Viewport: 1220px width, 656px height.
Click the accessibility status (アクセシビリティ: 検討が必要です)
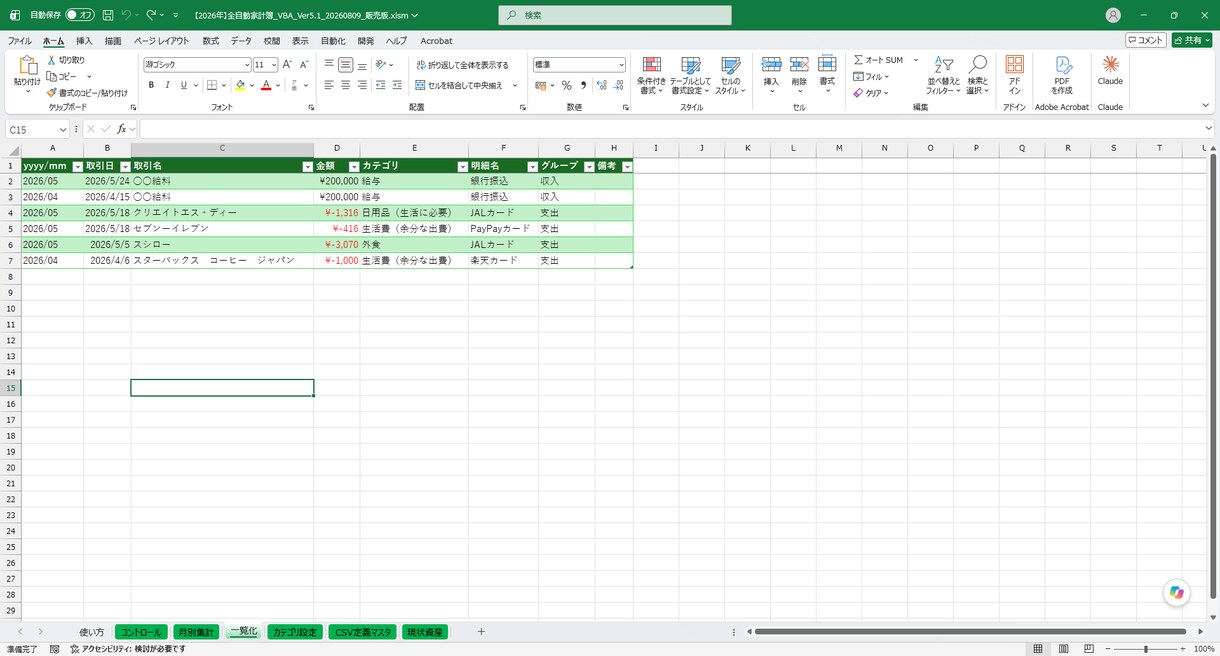pos(127,649)
